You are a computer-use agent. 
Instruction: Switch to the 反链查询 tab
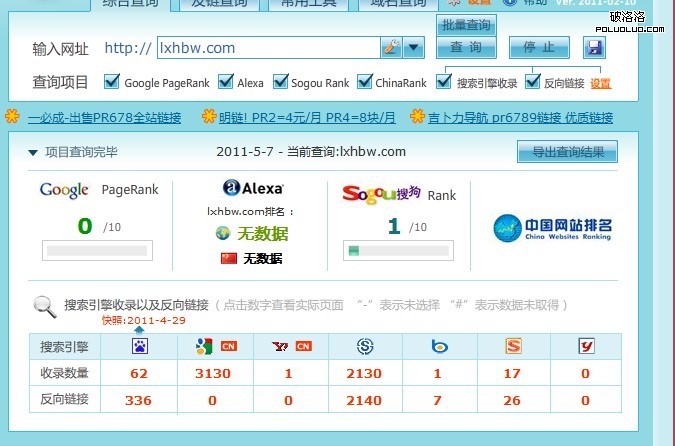click(219, 3)
